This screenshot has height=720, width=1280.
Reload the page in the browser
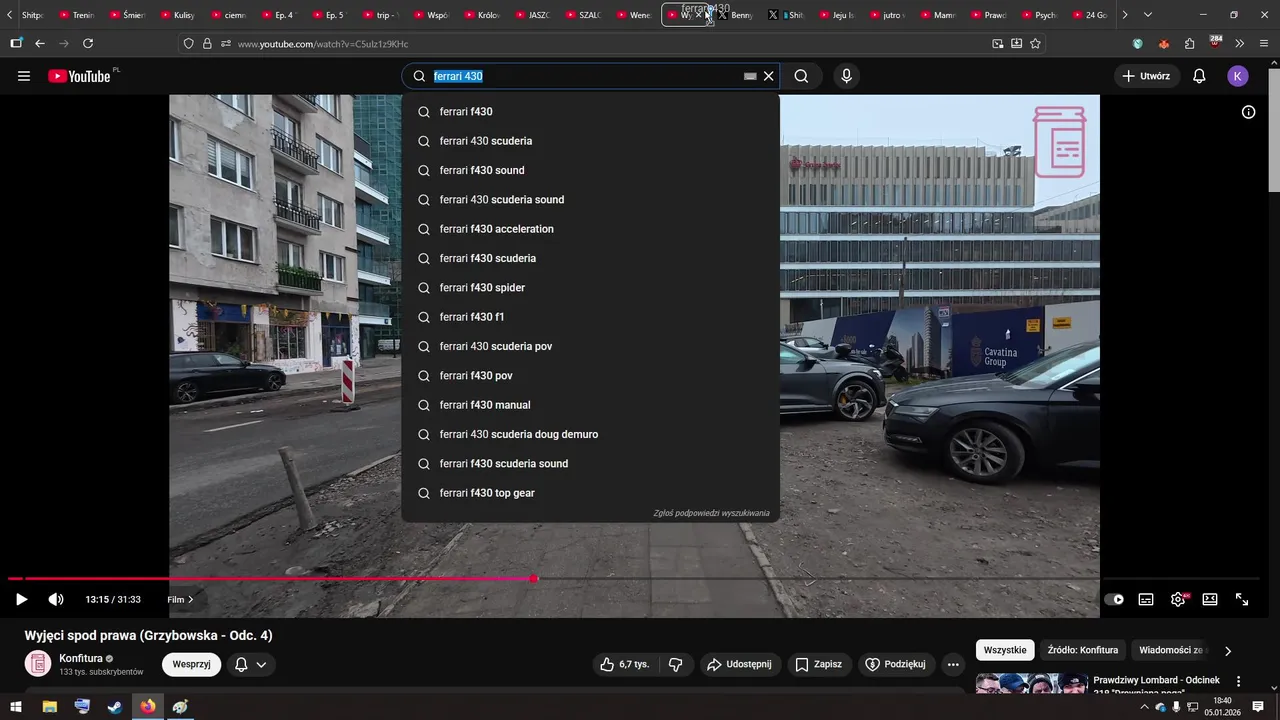point(88,44)
